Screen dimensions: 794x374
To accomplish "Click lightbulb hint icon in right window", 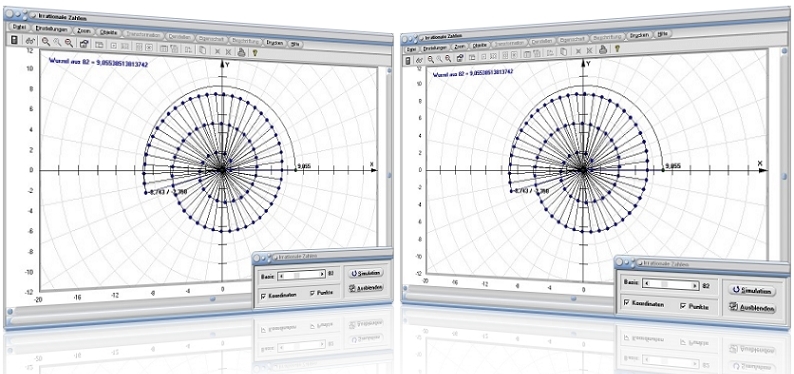I will [617, 49].
